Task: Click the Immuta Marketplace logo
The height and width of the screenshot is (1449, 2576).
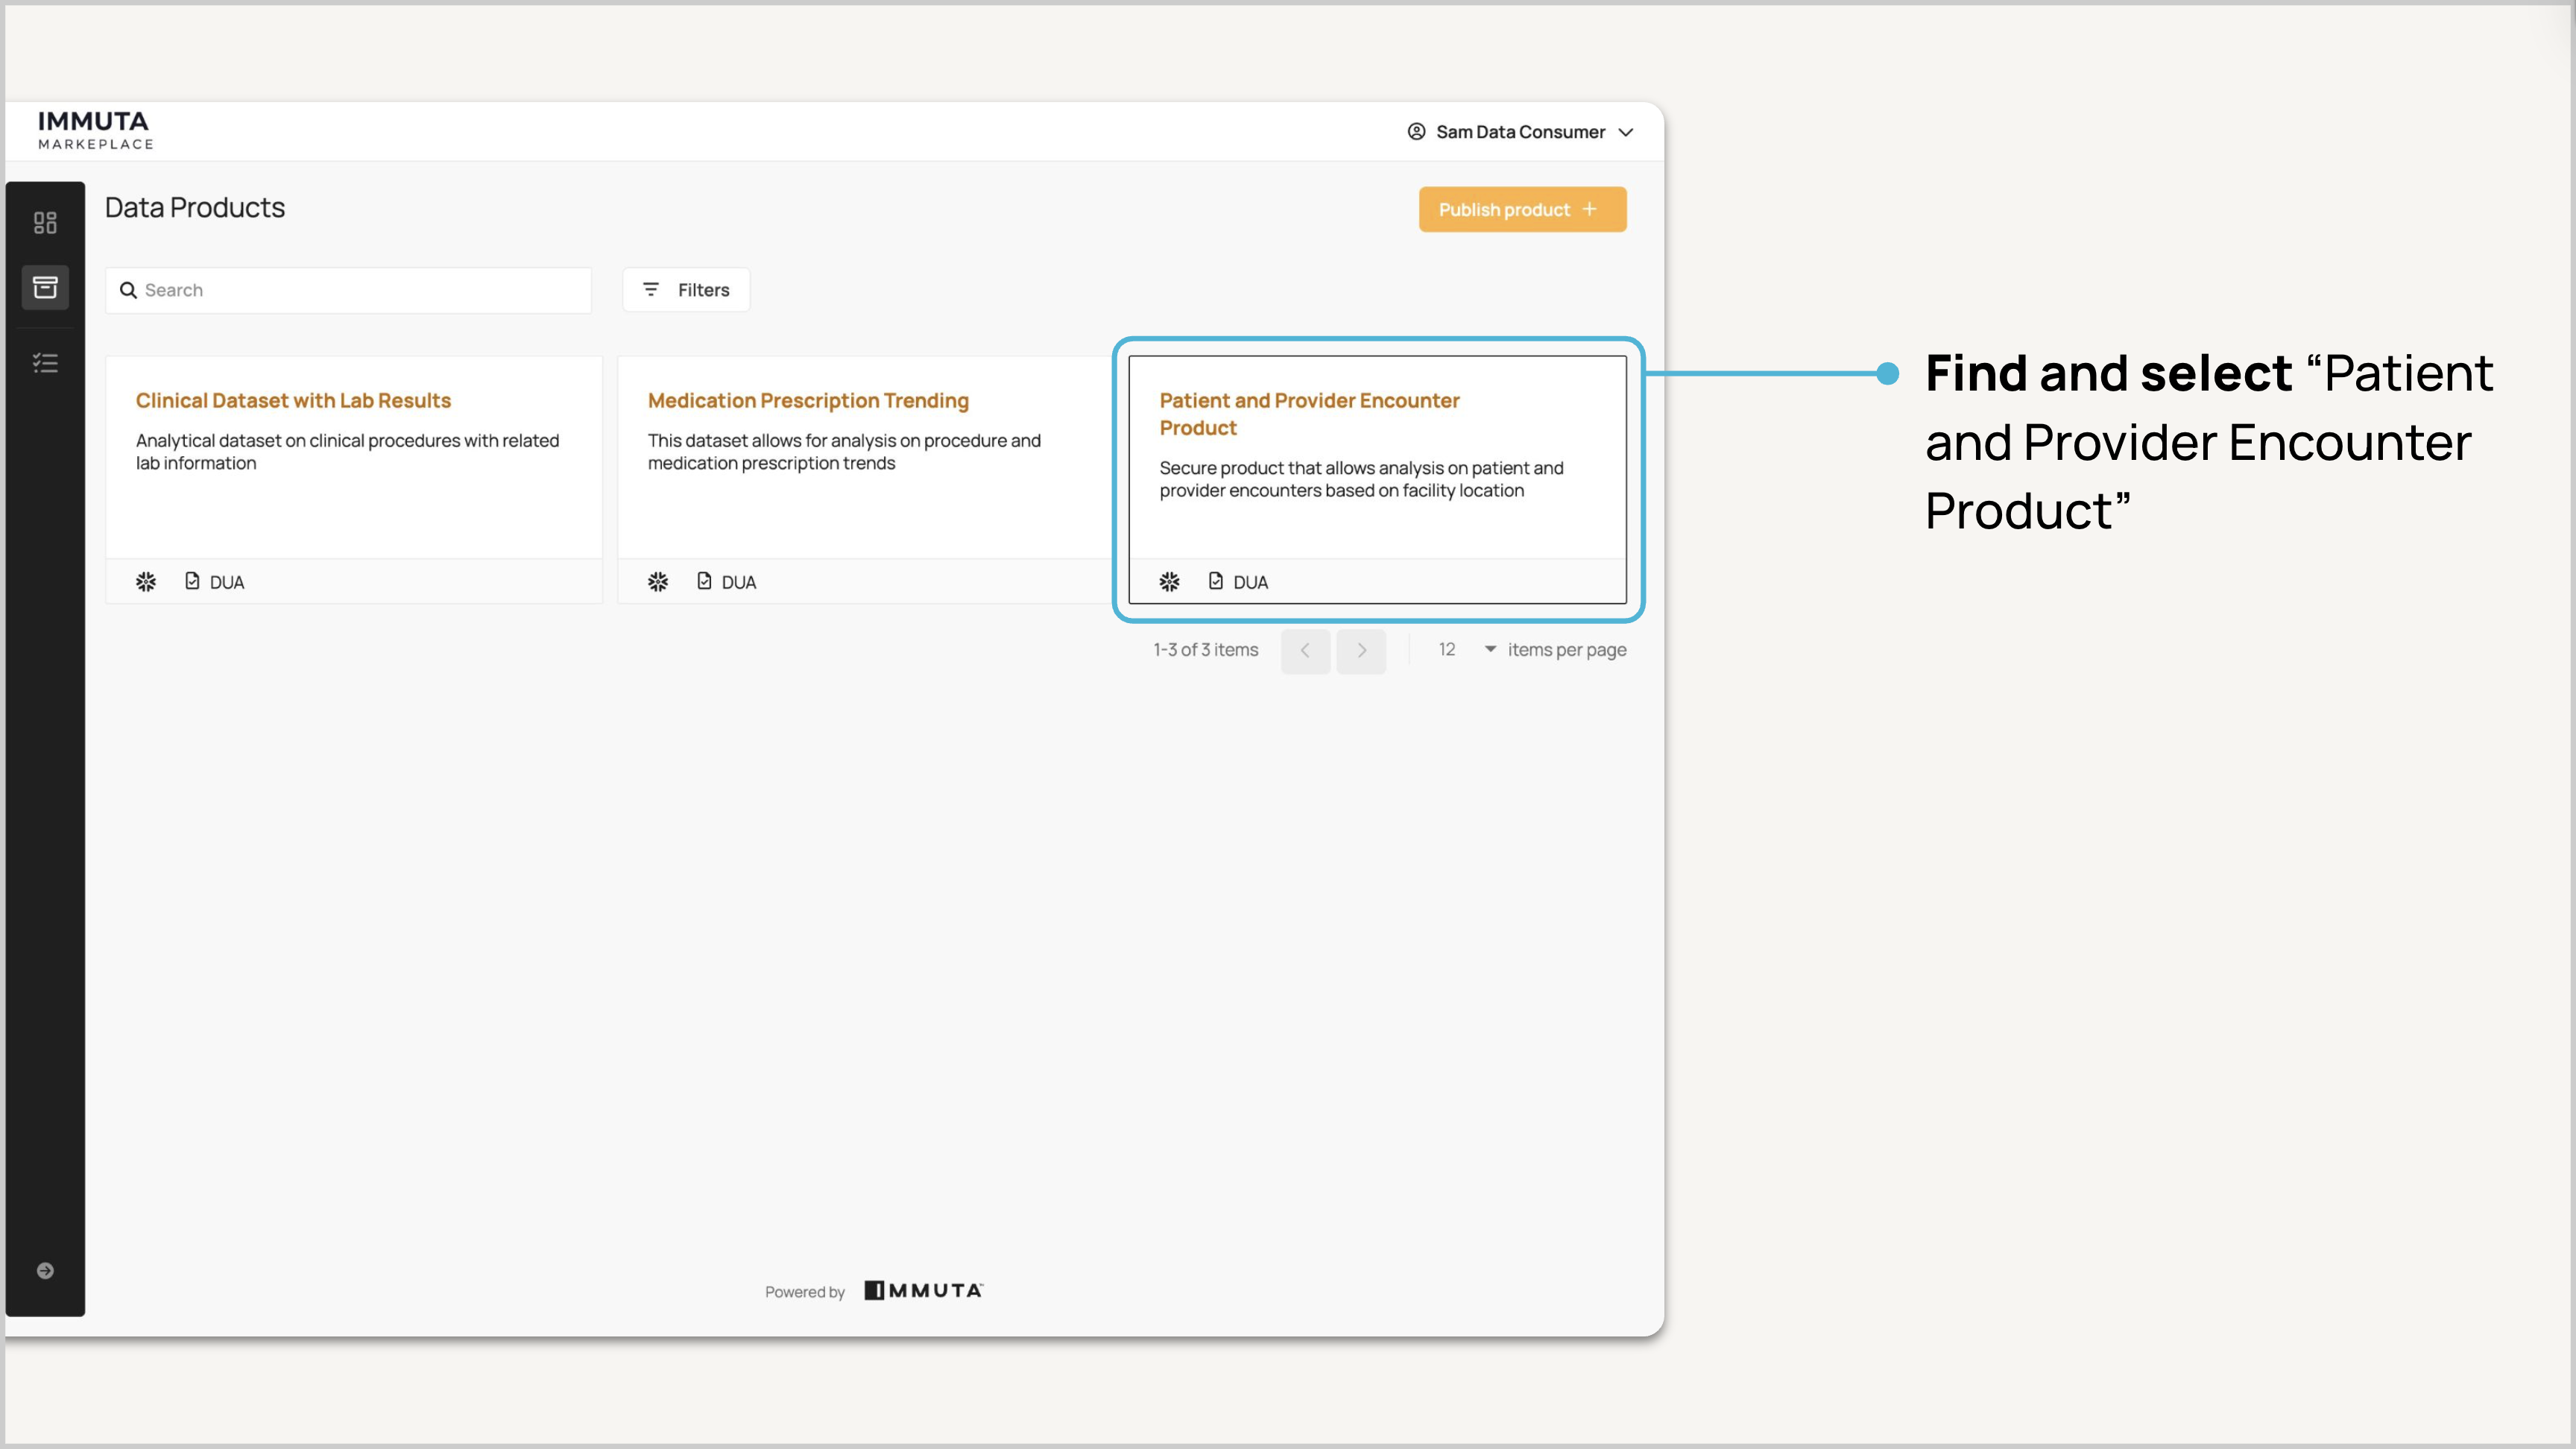Action: tap(95, 131)
